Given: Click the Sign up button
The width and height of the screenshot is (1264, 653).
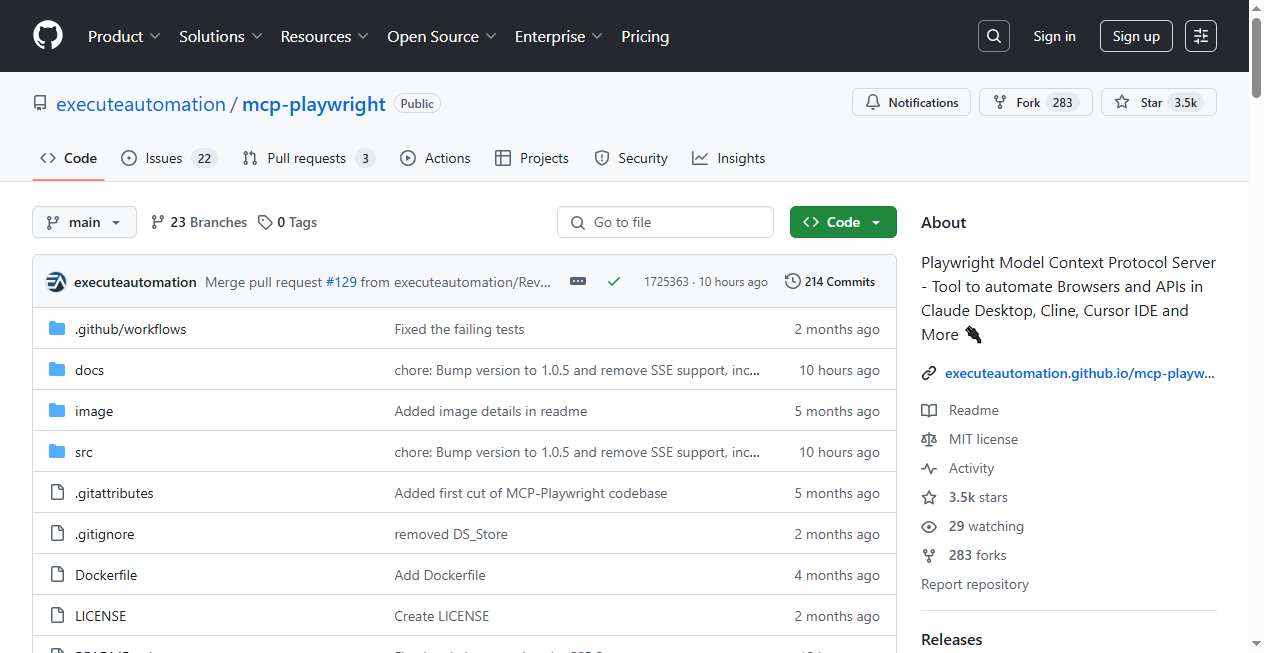Looking at the screenshot, I should point(1136,36).
